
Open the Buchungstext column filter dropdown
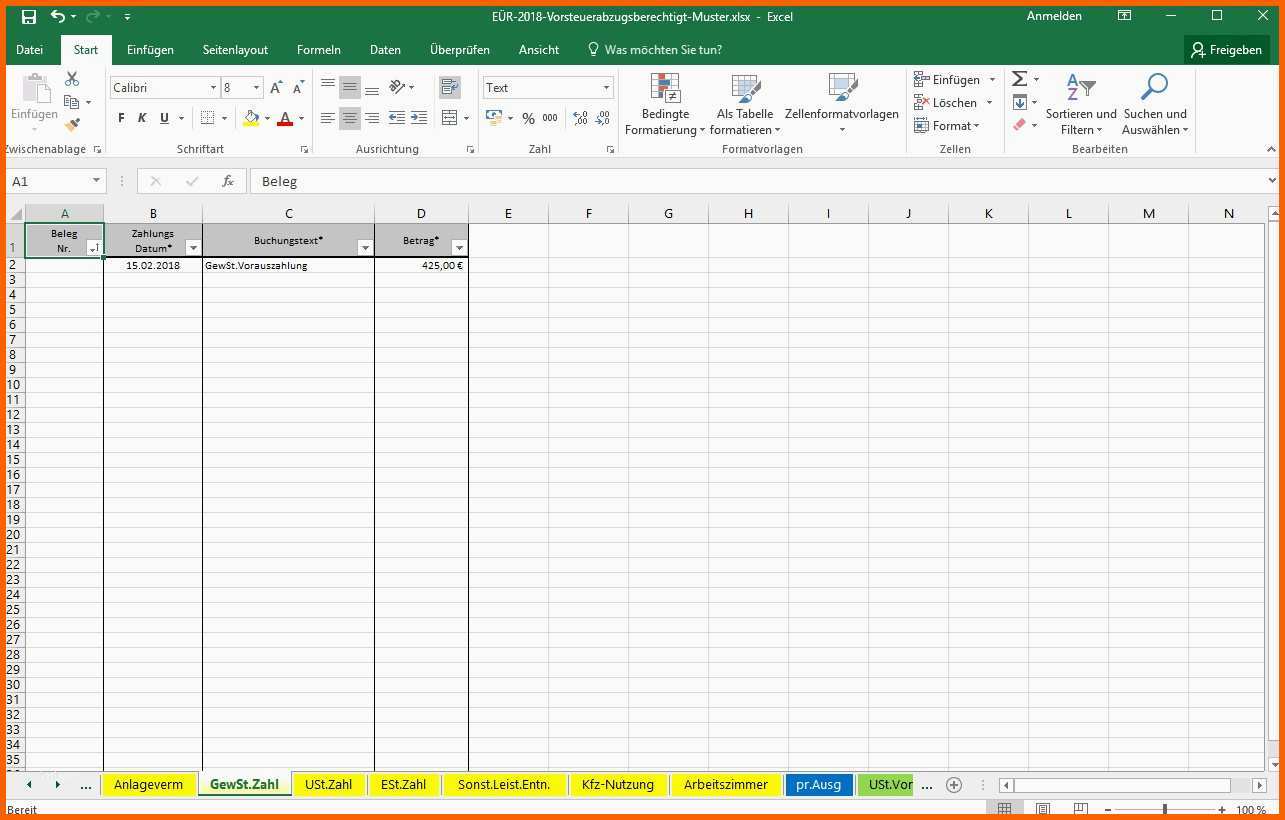tap(365, 248)
